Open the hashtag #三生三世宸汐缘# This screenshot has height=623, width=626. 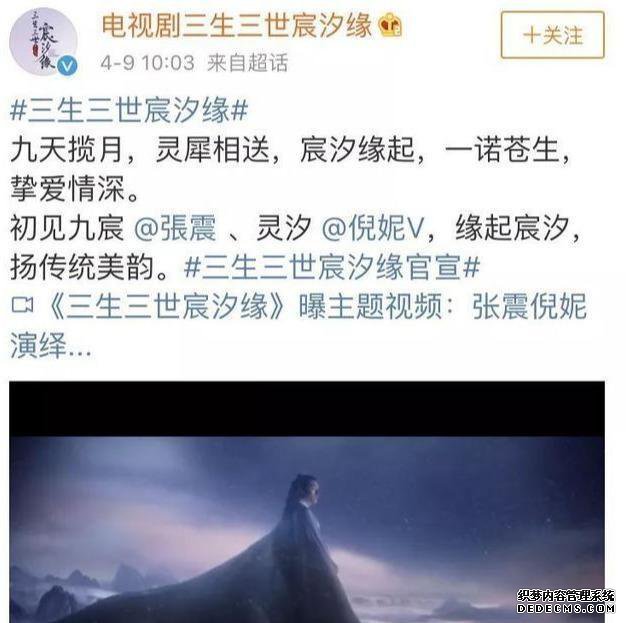pos(129,110)
